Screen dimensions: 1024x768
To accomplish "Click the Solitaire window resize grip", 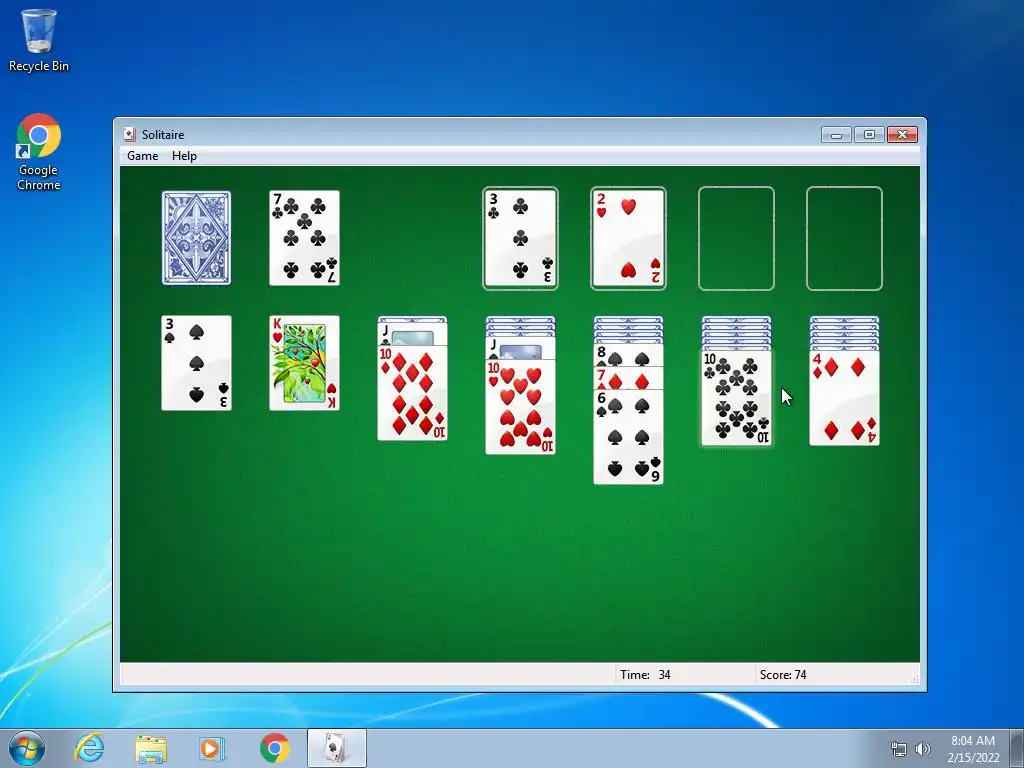I will (x=914, y=679).
